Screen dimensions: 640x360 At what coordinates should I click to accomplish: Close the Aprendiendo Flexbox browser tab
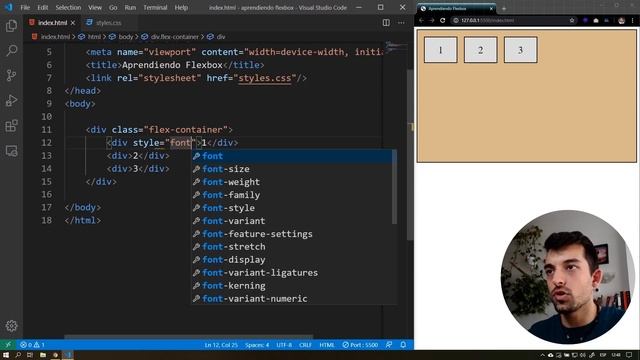click(491, 8)
